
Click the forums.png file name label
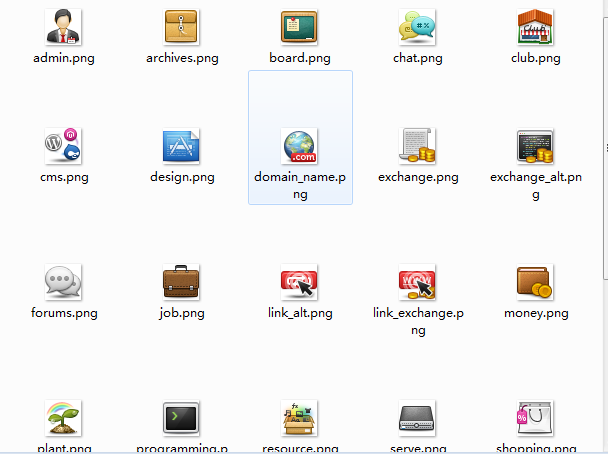click(x=64, y=313)
